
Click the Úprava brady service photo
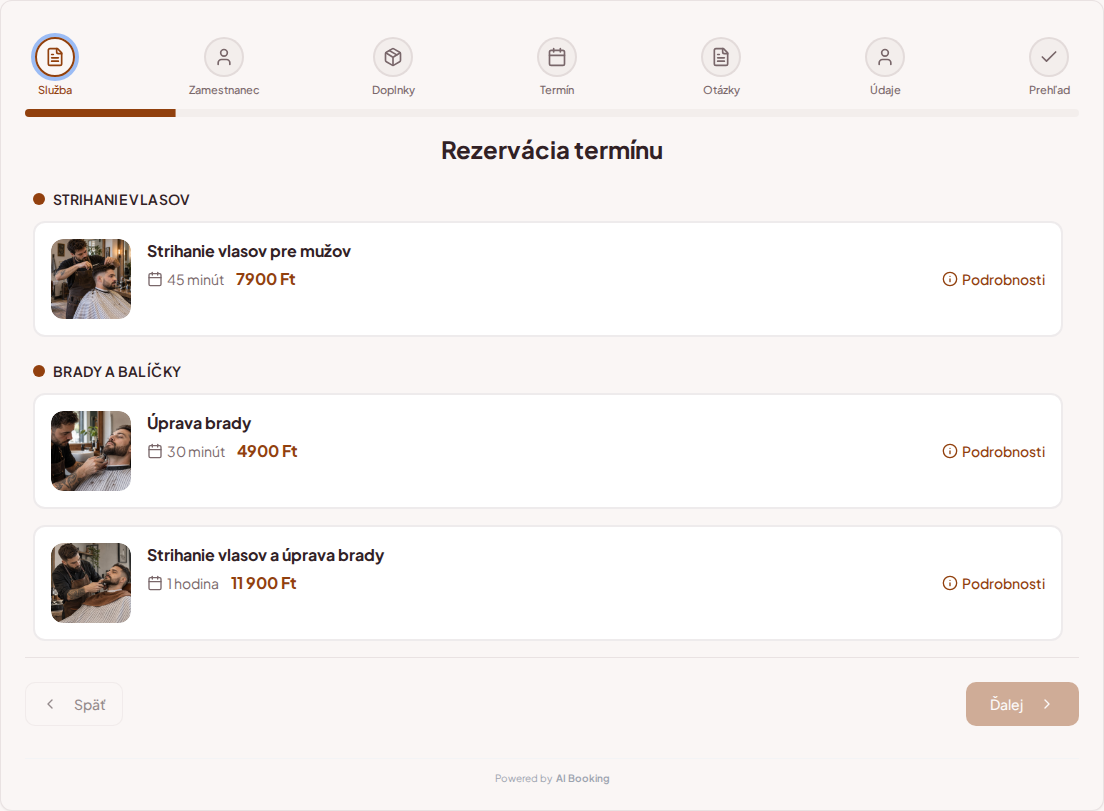pyautogui.click(x=91, y=451)
